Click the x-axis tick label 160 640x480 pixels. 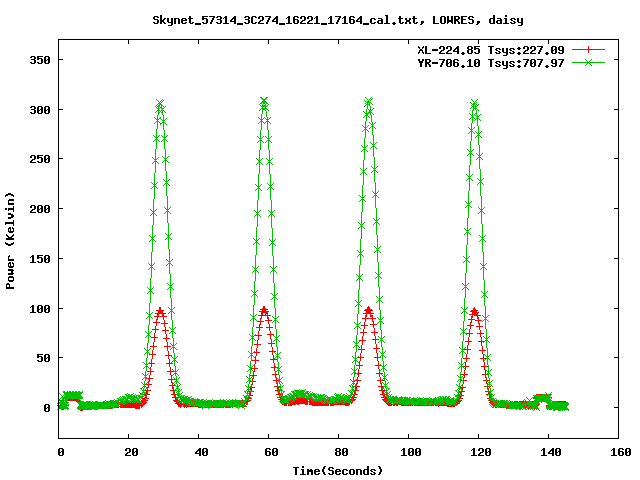pyautogui.click(x=621, y=452)
